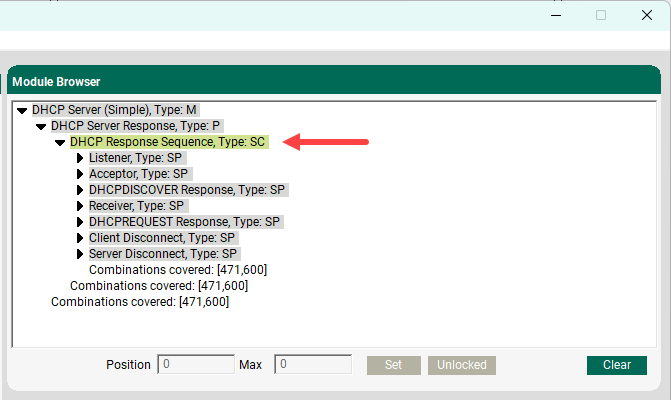Expand the Acceptor tree node
The width and height of the screenshot is (671, 400).
coord(80,174)
